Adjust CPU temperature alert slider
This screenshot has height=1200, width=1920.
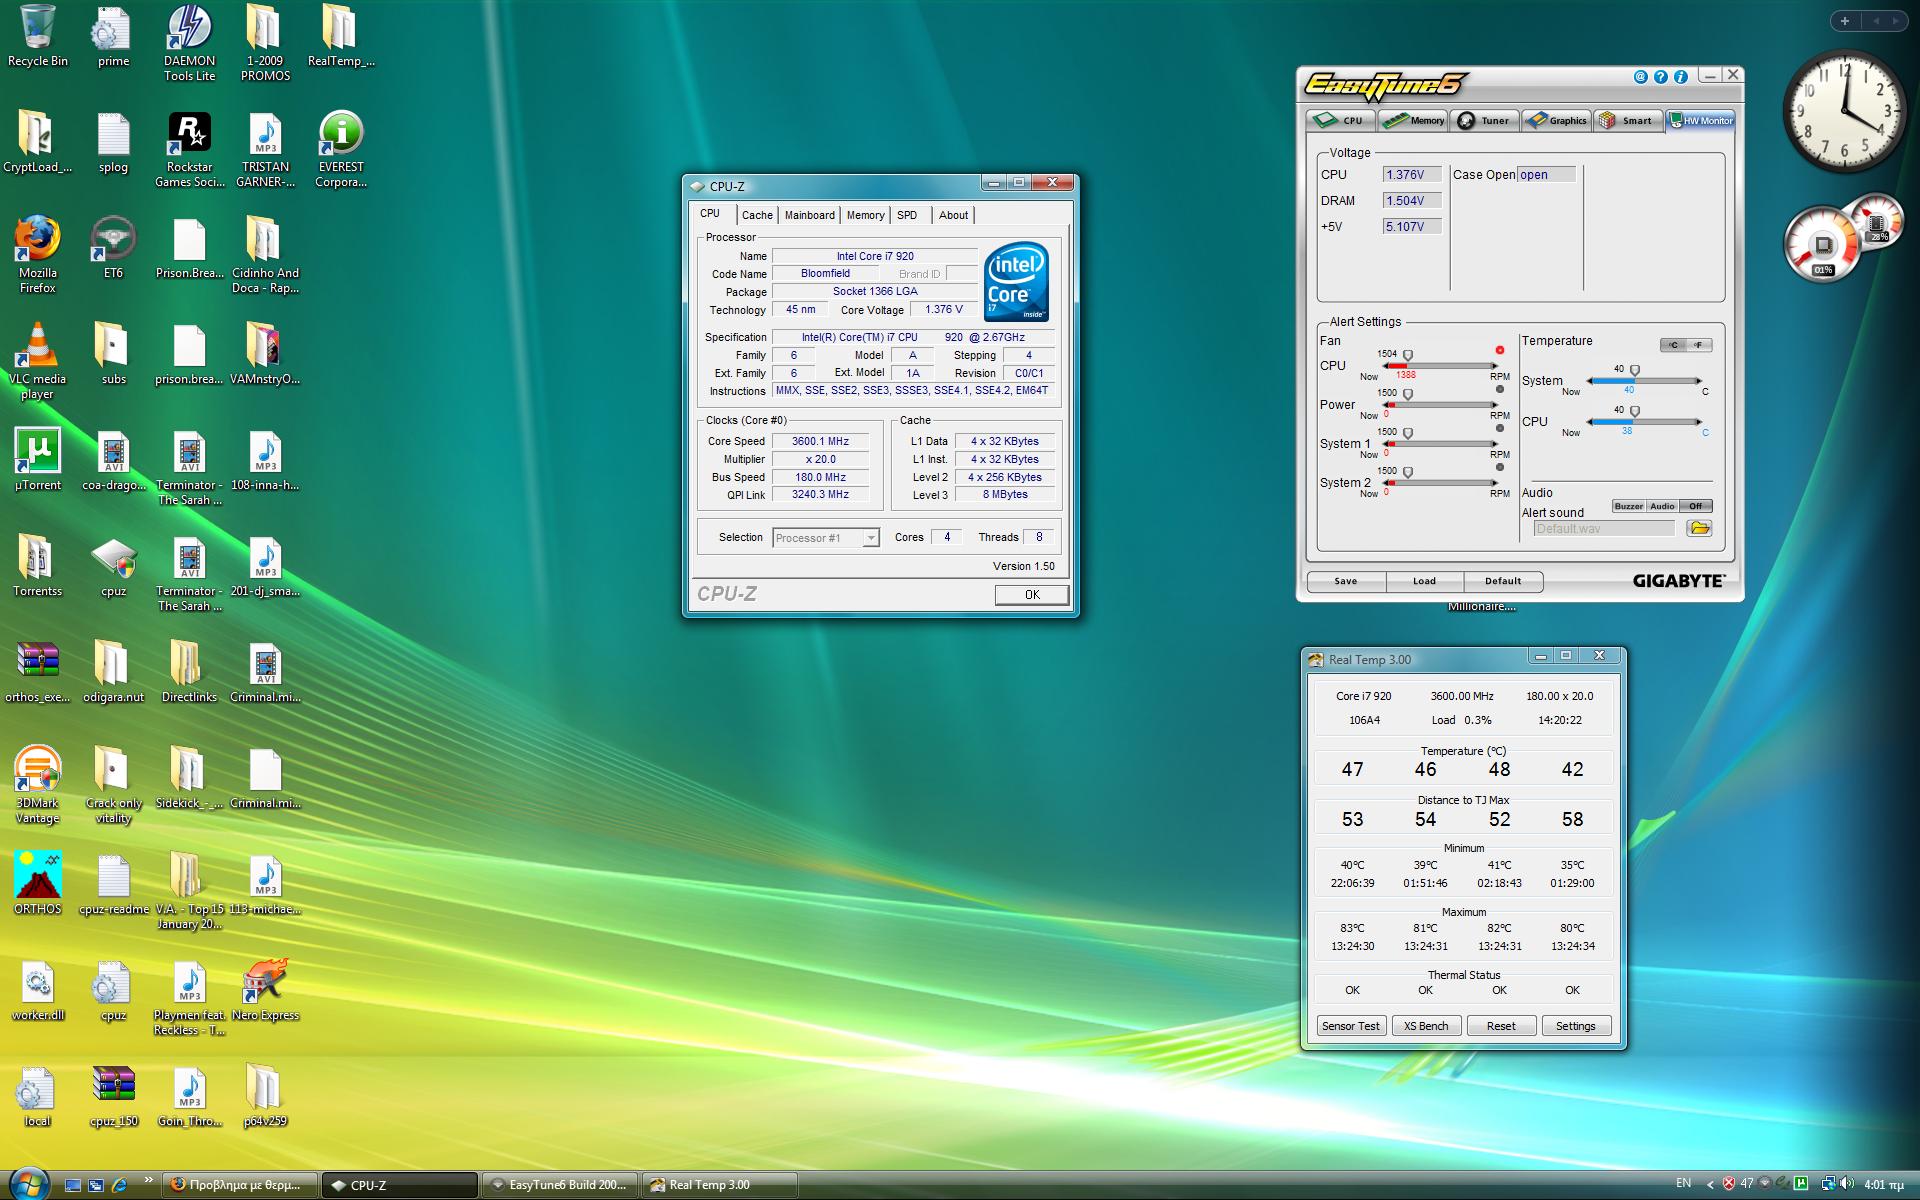(1634, 411)
